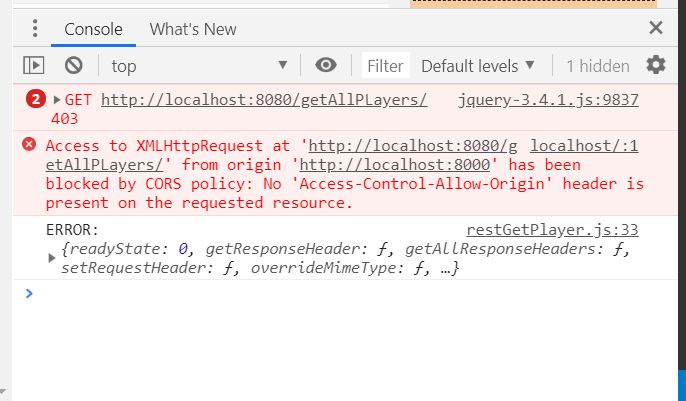The image size is (686, 401).
Task: Open the top JavaScript context dropdown
Action: click(x=199, y=66)
